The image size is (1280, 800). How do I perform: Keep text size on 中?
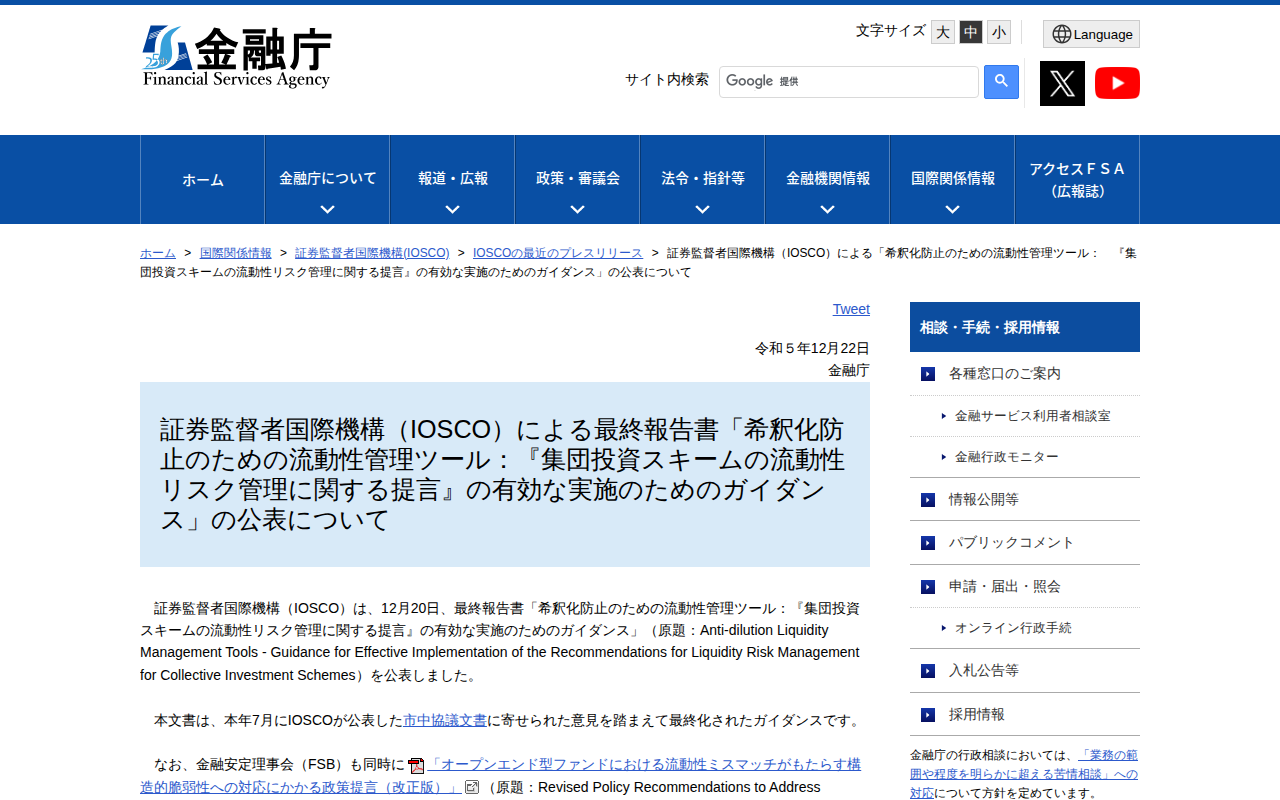pos(970,32)
